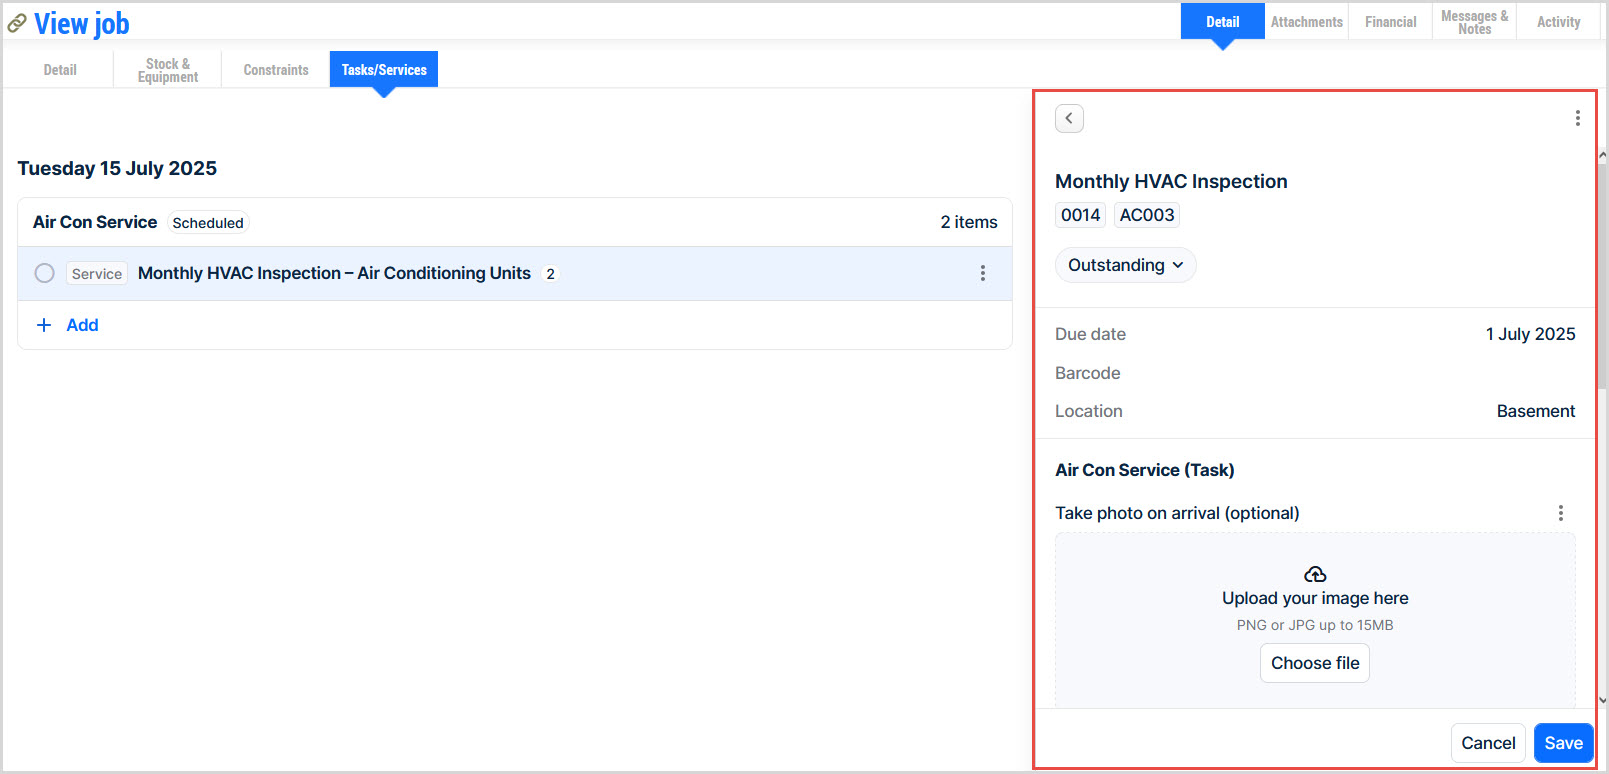Click the count badge 2 on inspection row
Image resolution: width=1609 pixels, height=774 pixels.
point(550,274)
